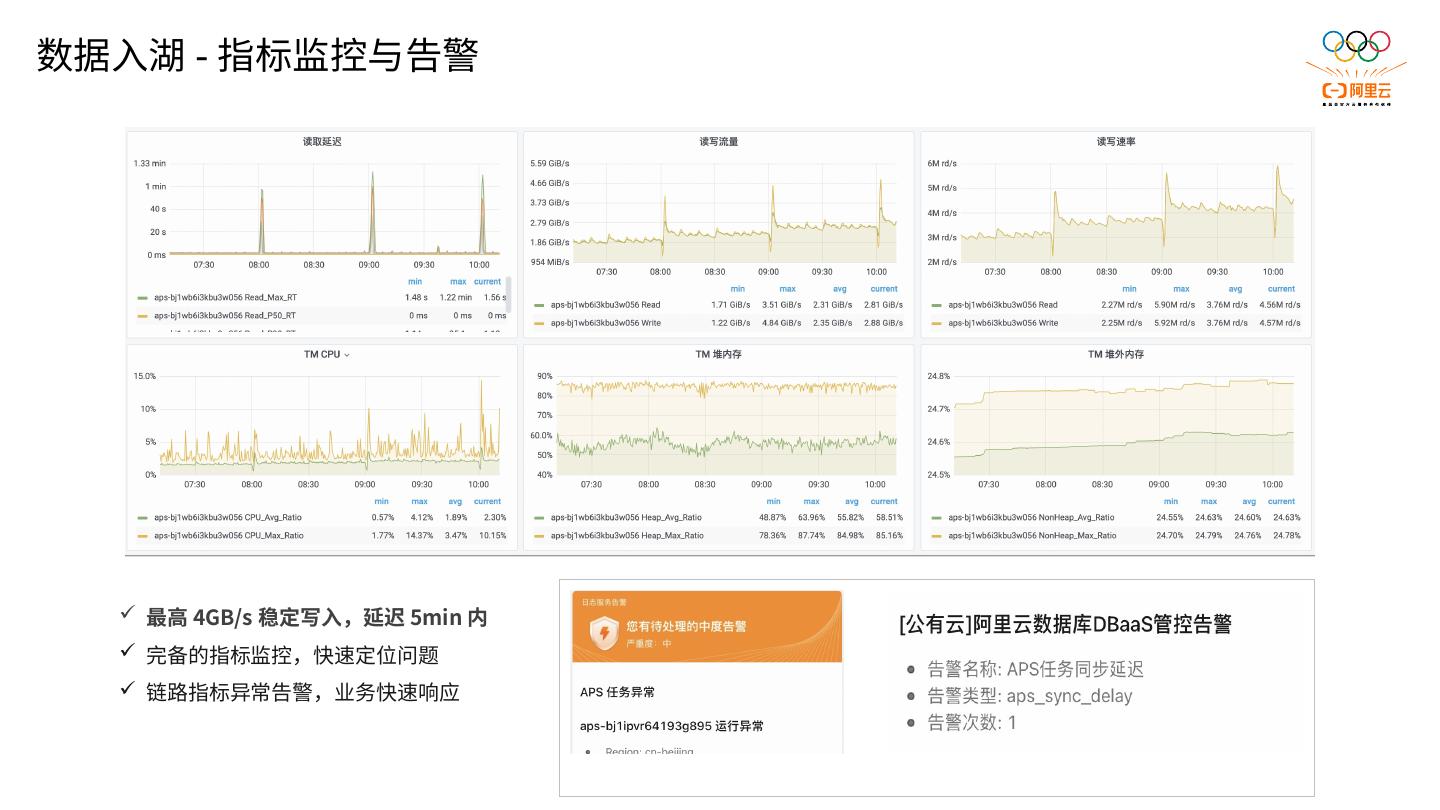The width and height of the screenshot is (1440, 810).
Task: Click the 您有待处理的中度告警 banner title
Action: point(686,626)
